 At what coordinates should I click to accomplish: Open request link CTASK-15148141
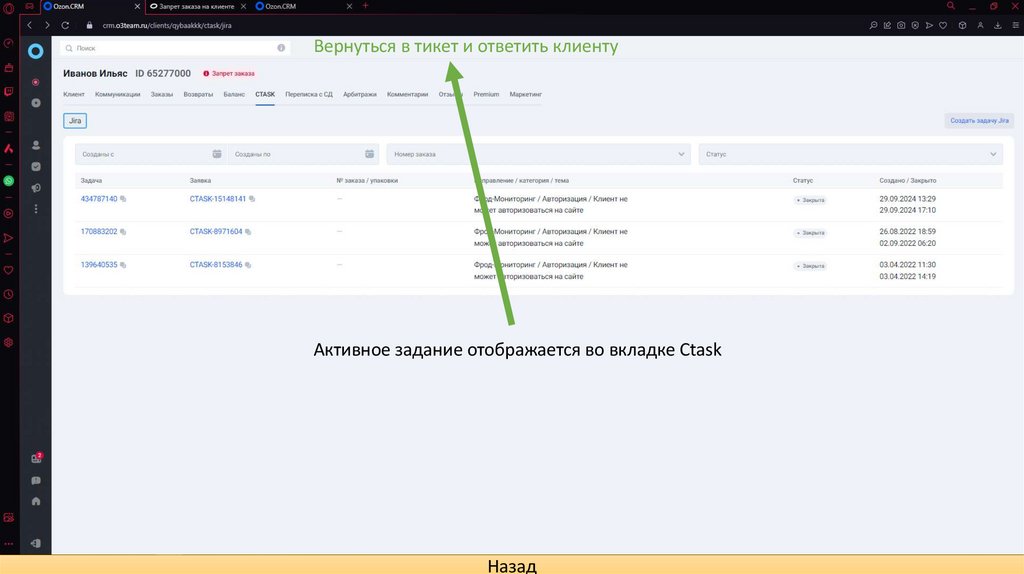[x=217, y=199]
